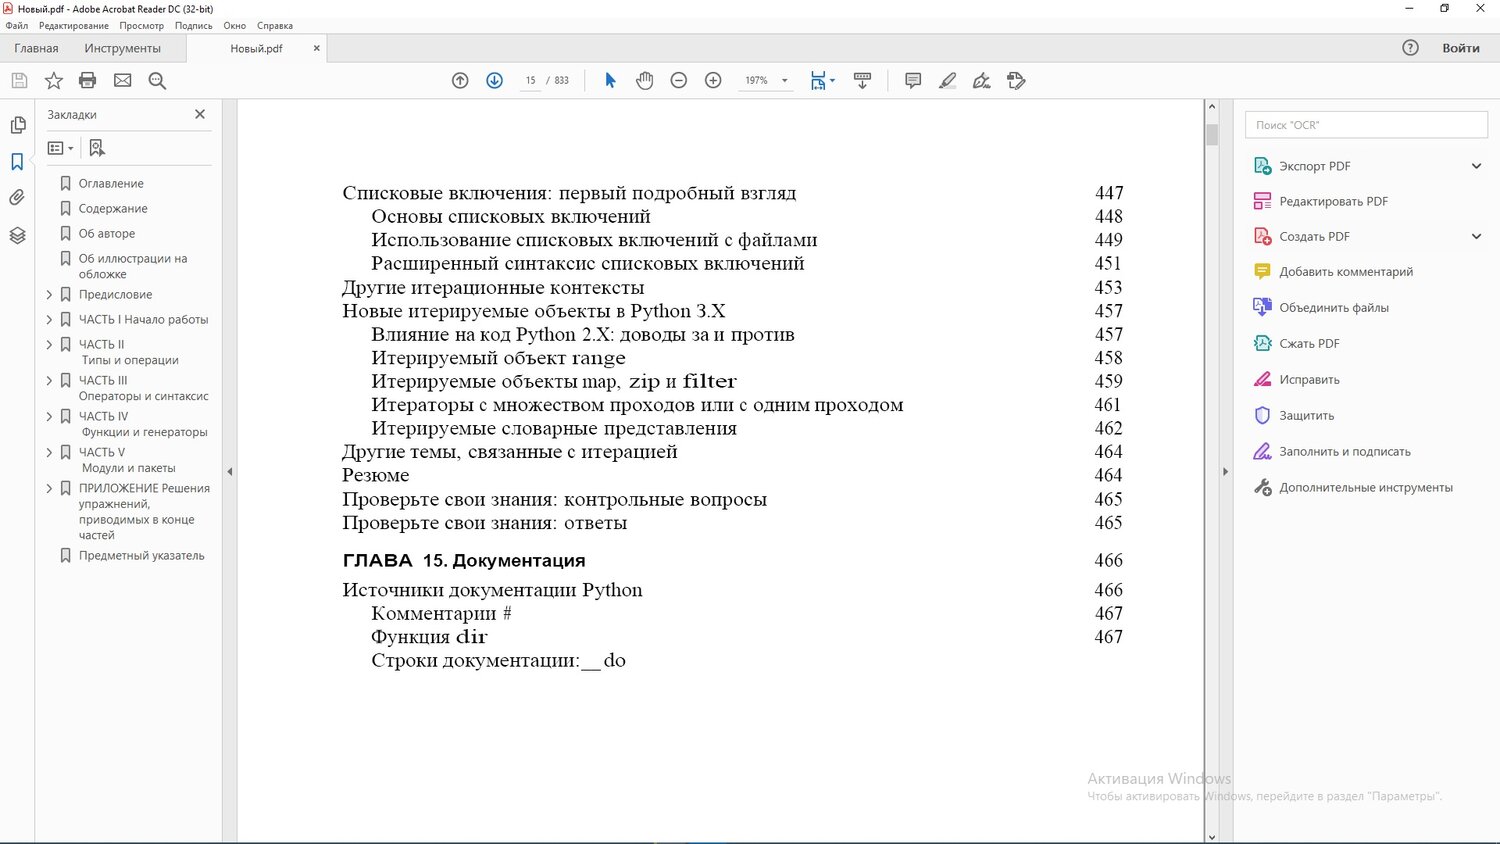This screenshot has height=844, width=1500.
Task: Switch to the Главная tab
Action: click(36, 48)
